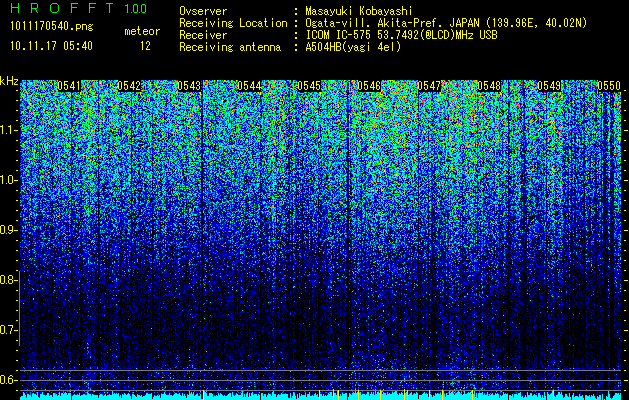This screenshot has height=400, width=629.
Task: Click the 0543 time marker
Action: click(189, 86)
